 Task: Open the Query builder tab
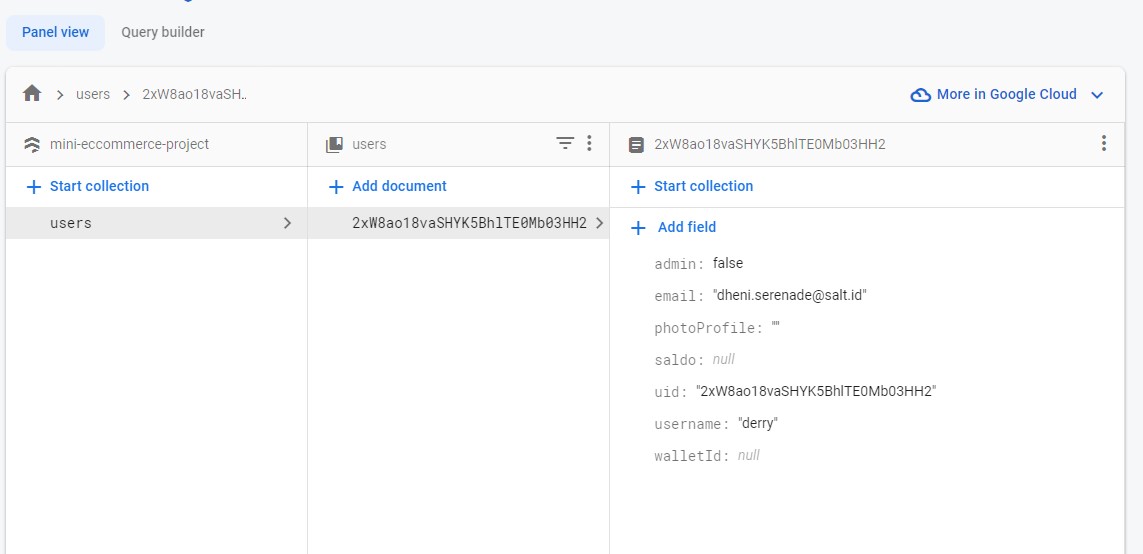click(x=163, y=32)
